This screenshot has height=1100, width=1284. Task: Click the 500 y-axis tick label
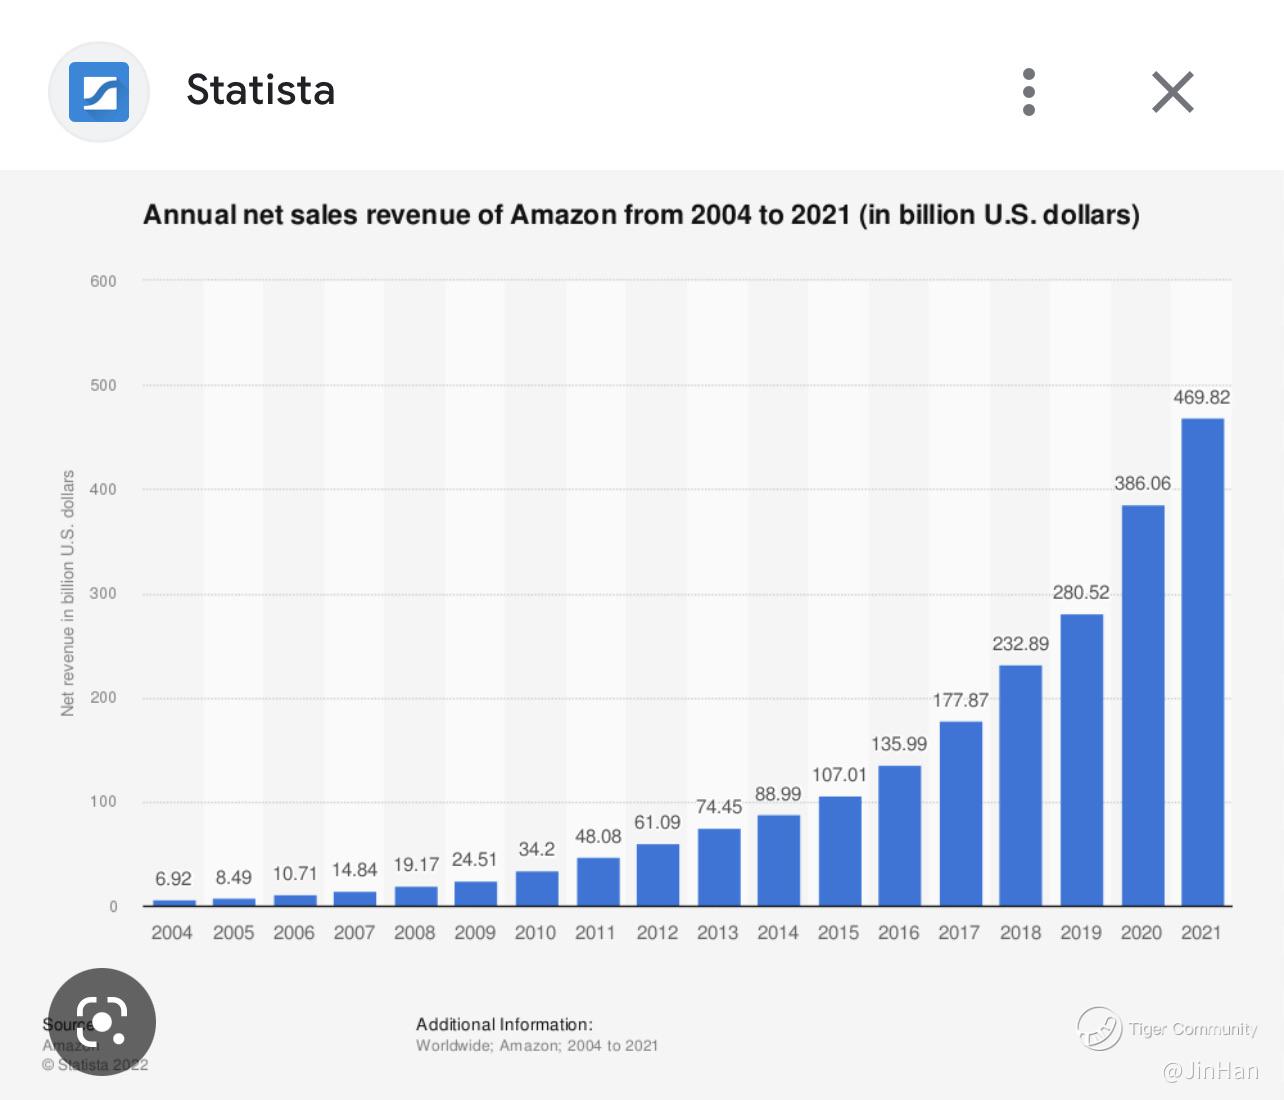coord(103,385)
